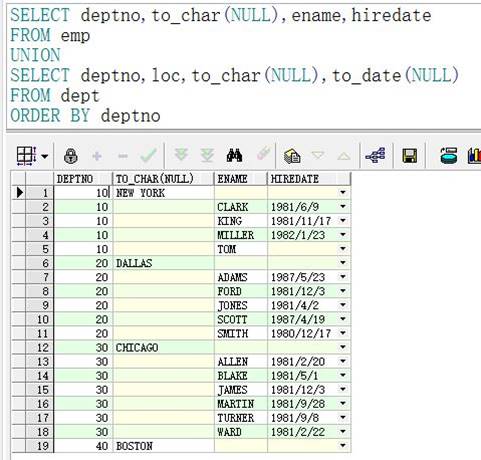Expand the grid mode dropdown arrow
Viewport: 481px width, 460px height.
(x=45, y=156)
